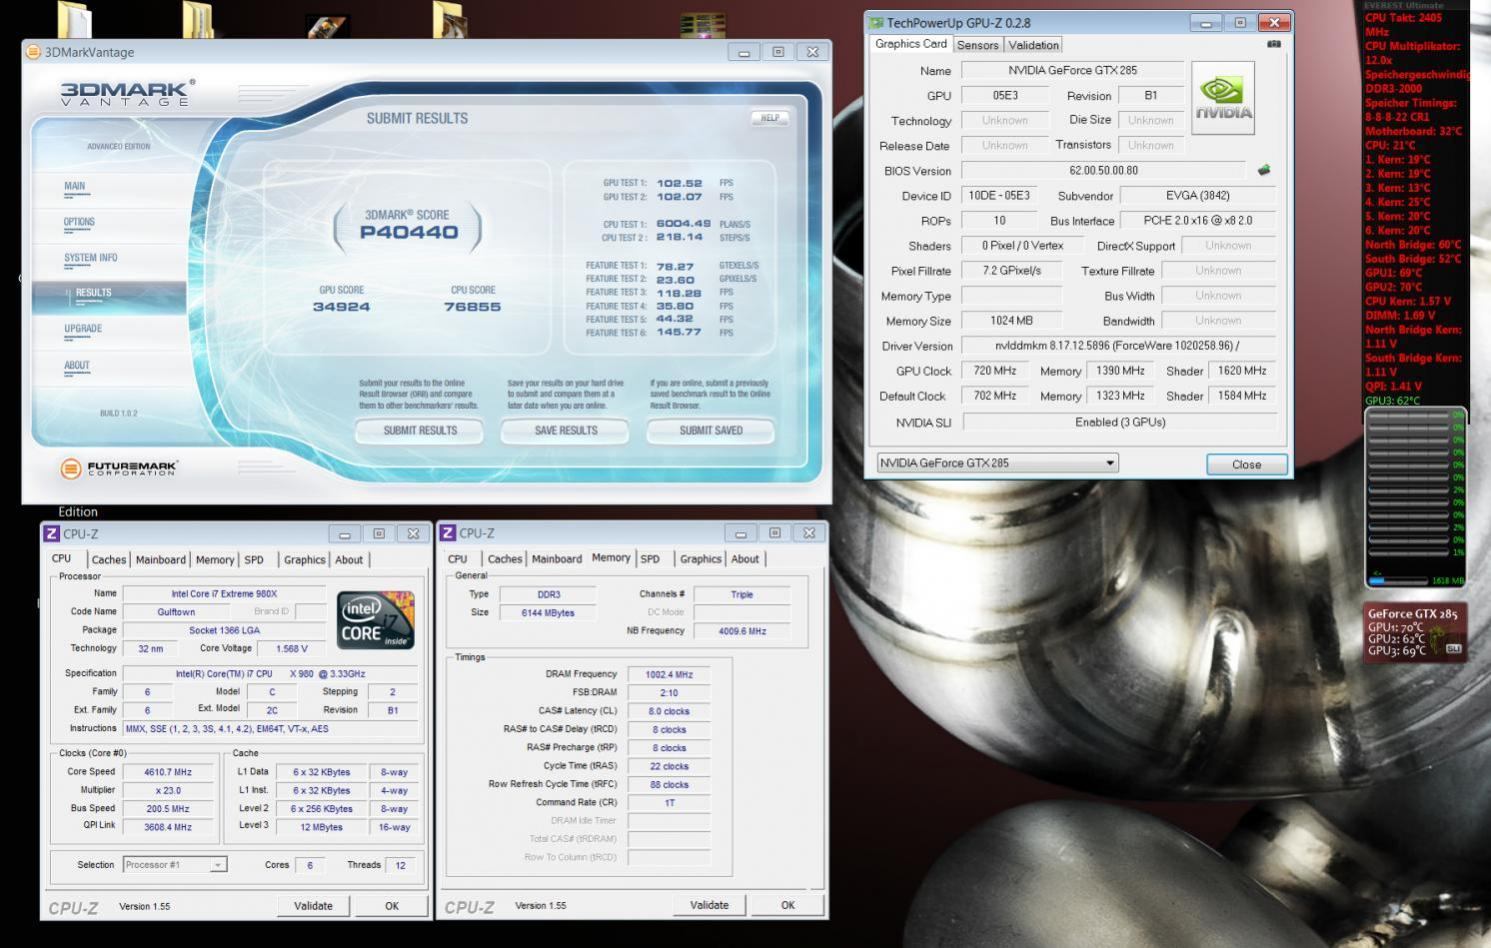Viewport: 1491px width, 948px height.
Task: Click the GPU-Z Driver Version field
Action: point(1118,346)
